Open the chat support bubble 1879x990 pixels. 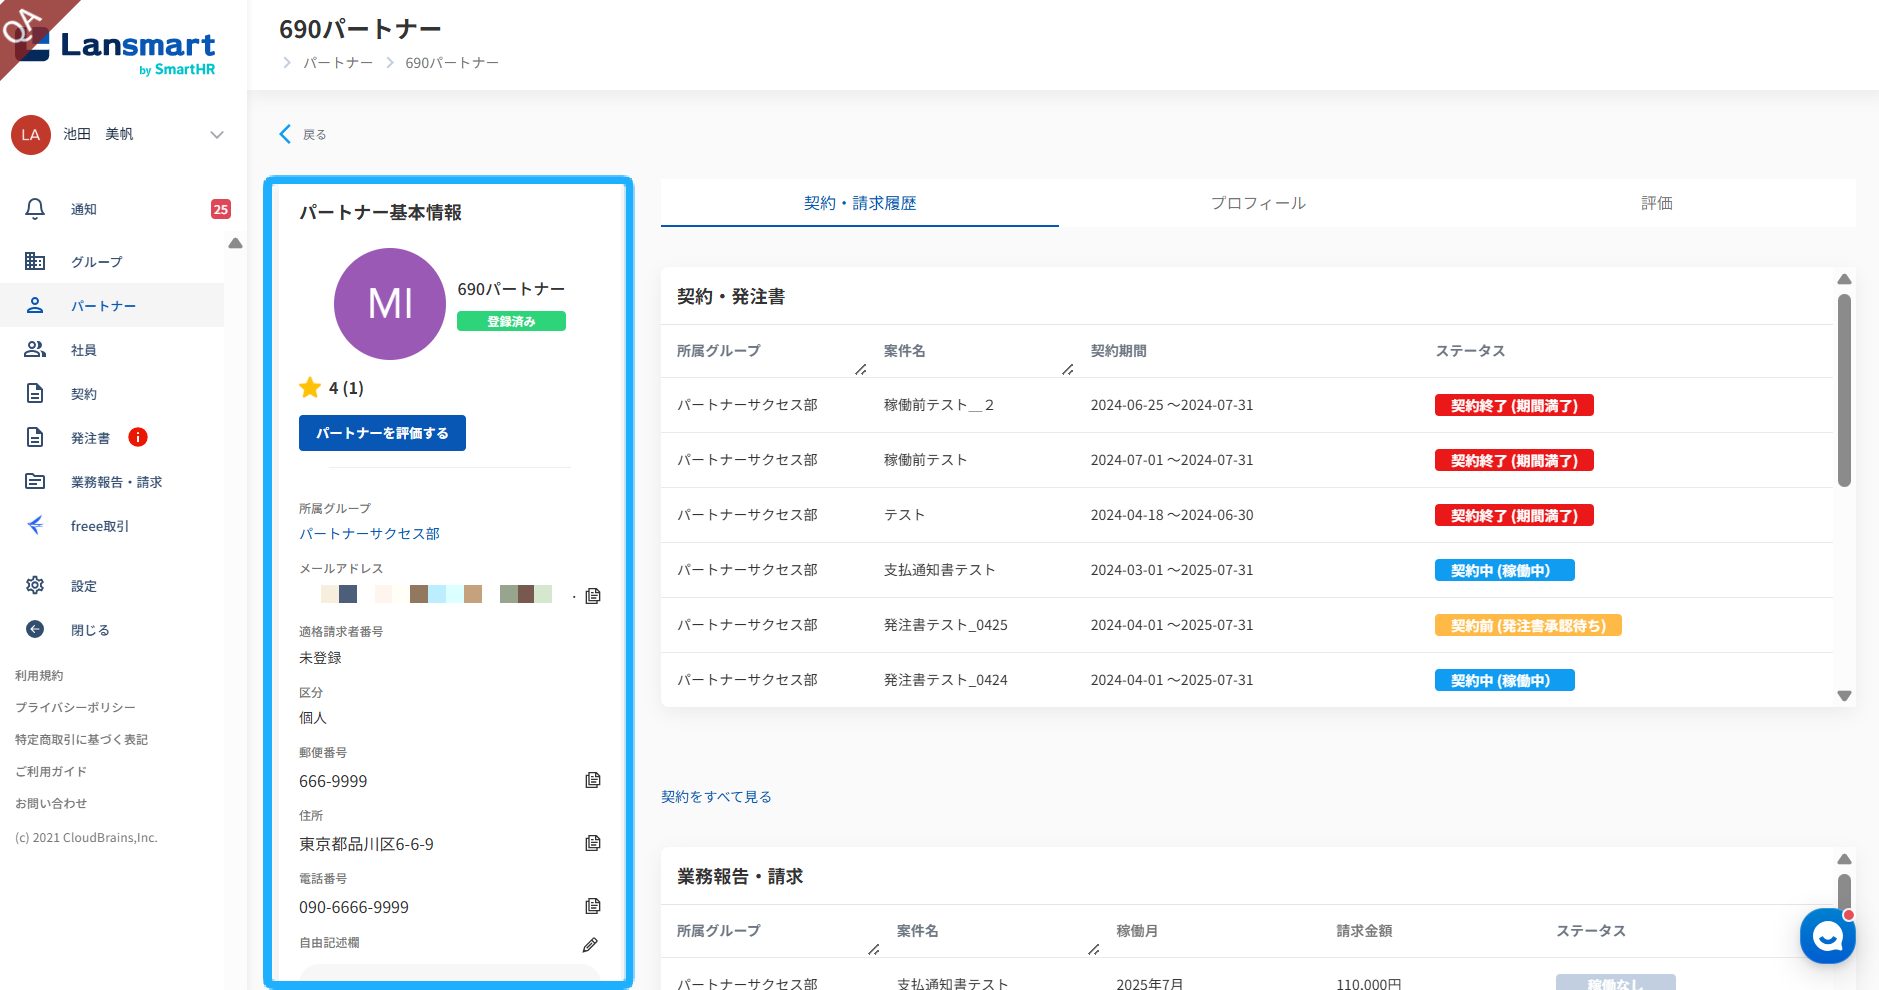pos(1827,936)
